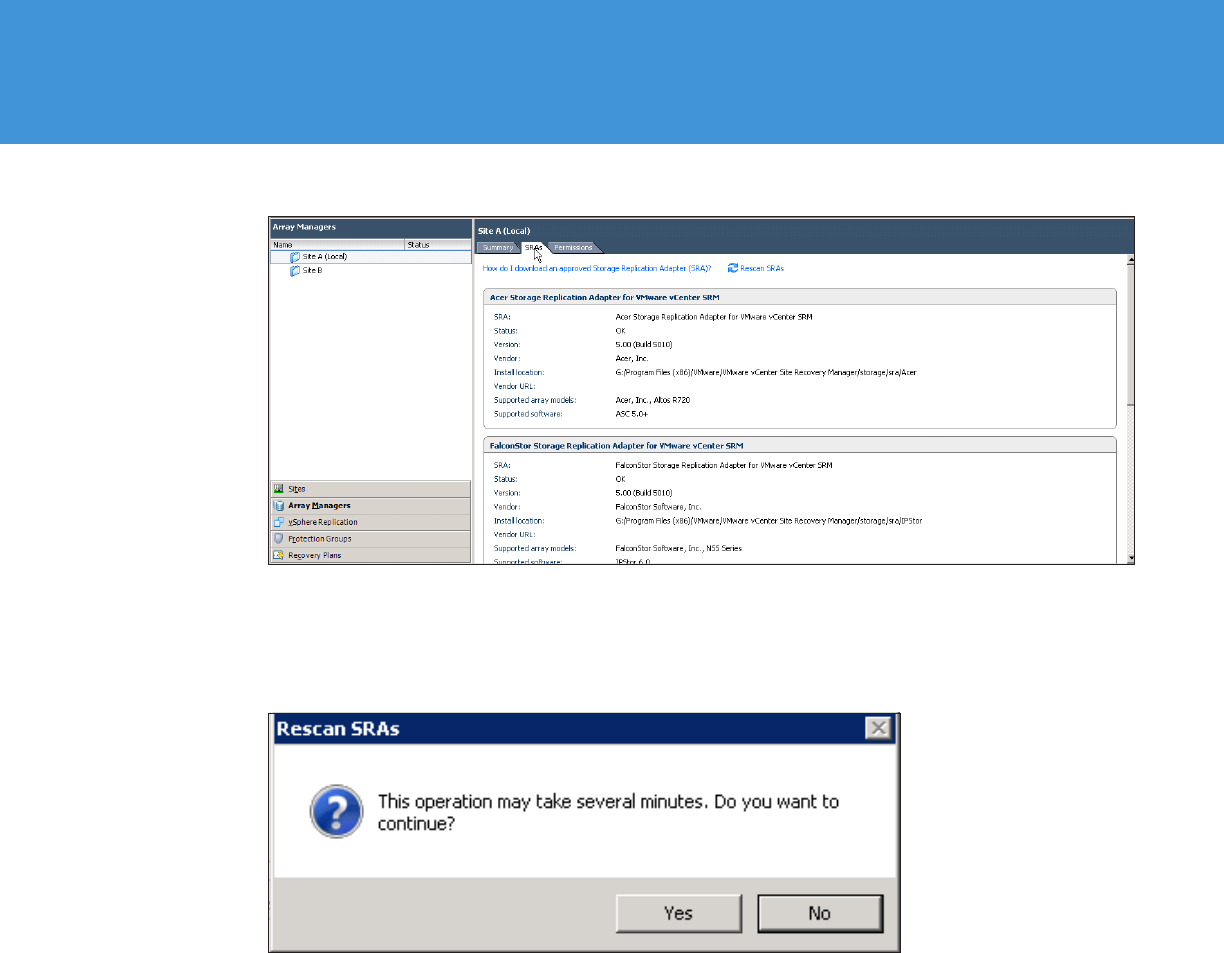Click the 'Acer, Inc., Altos R720' text
1224x953 pixels.
pos(653,399)
